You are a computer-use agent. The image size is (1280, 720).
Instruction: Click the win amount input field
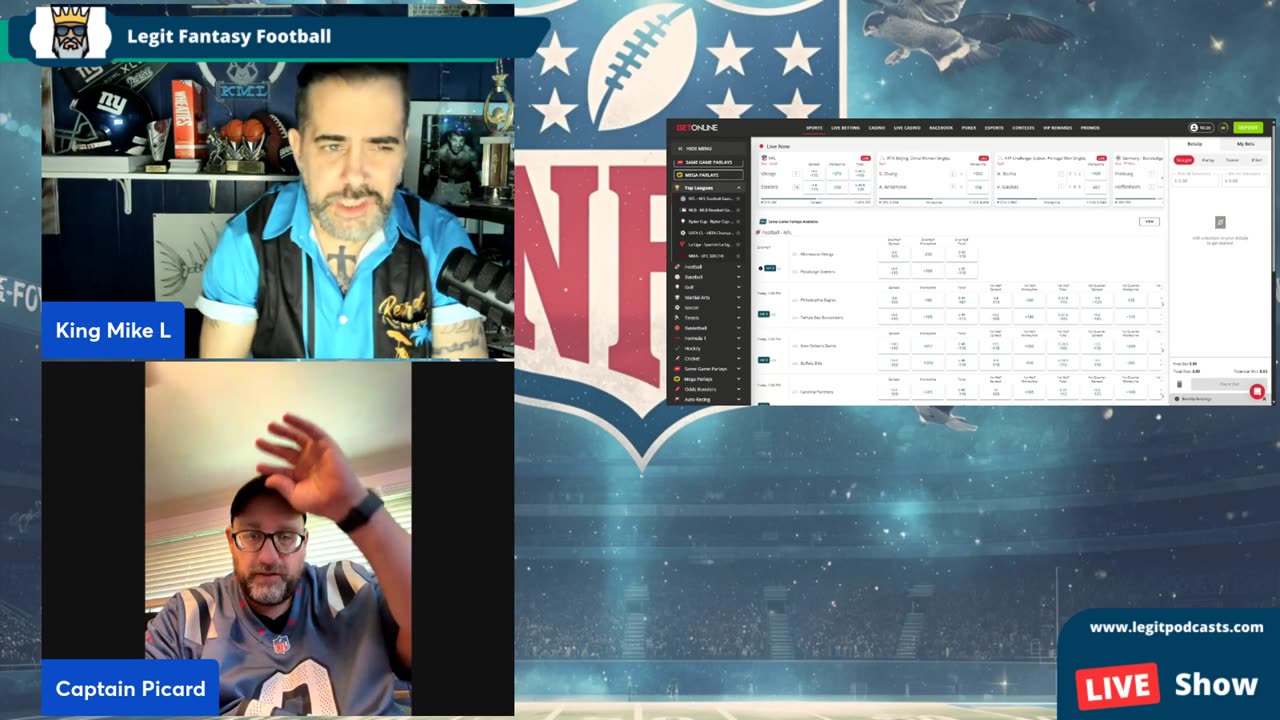pos(1245,180)
